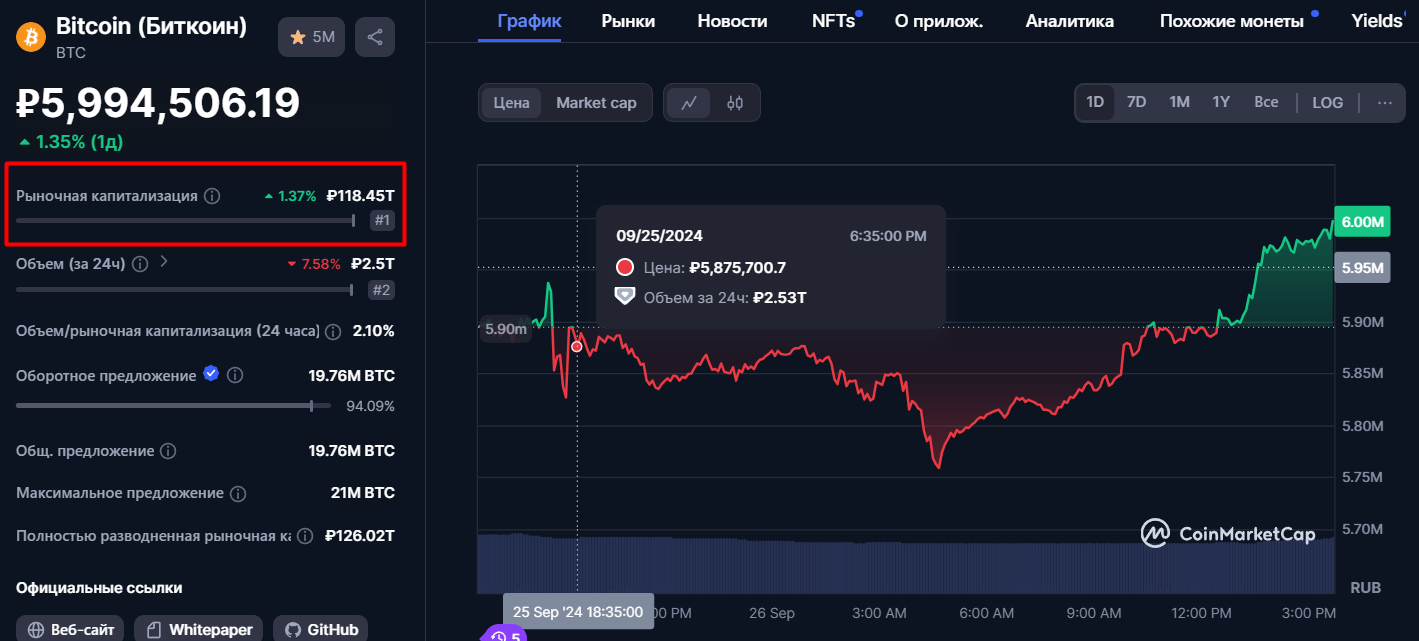The height and width of the screenshot is (641, 1419).
Task: Click the share icon next to Bitcoin title
Action: [x=375, y=37]
